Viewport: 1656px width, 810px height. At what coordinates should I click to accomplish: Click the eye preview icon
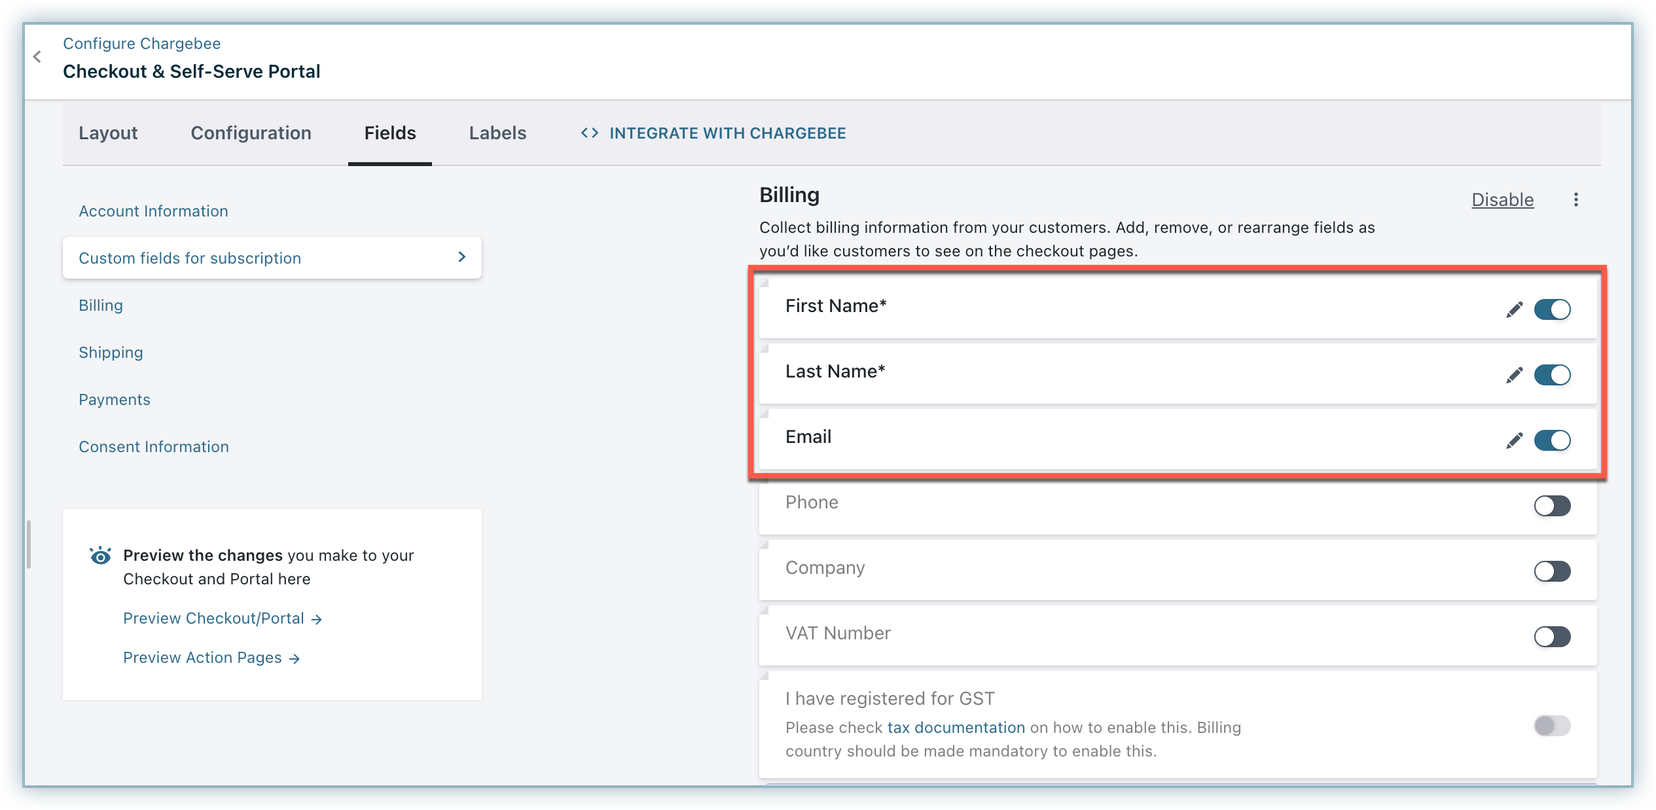coord(100,556)
